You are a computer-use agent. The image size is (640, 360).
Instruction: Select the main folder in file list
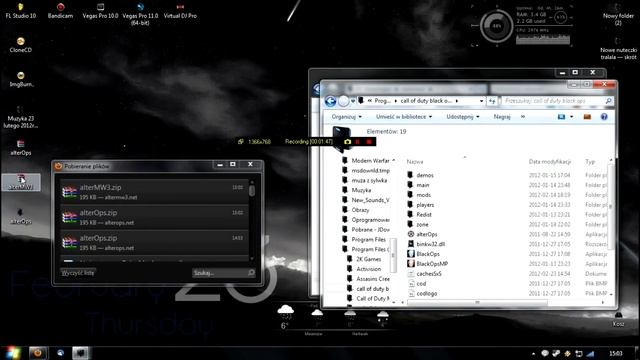pyautogui.click(x=422, y=185)
